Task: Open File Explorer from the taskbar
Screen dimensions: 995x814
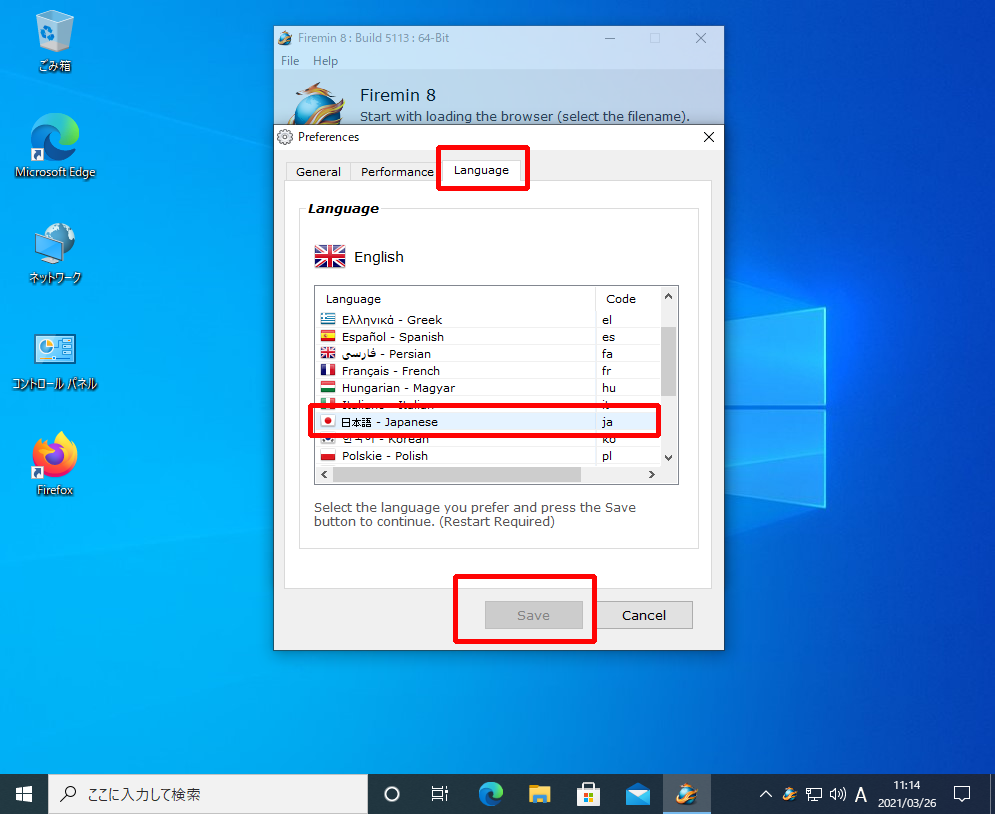Action: point(540,794)
